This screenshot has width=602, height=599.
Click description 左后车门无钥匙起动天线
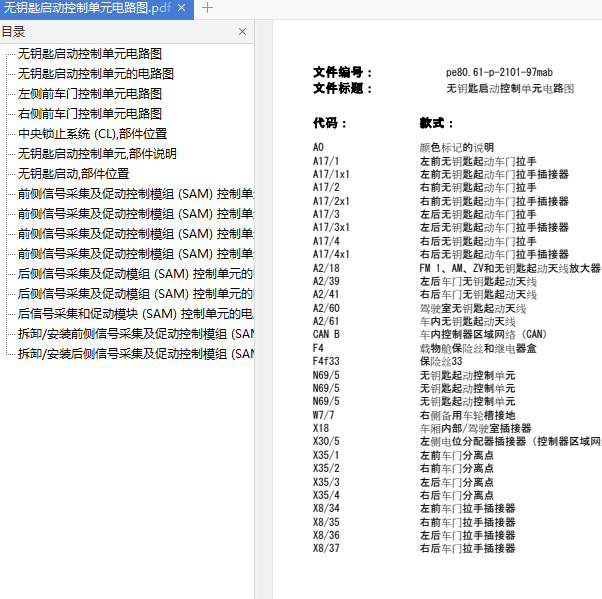(x=478, y=281)
